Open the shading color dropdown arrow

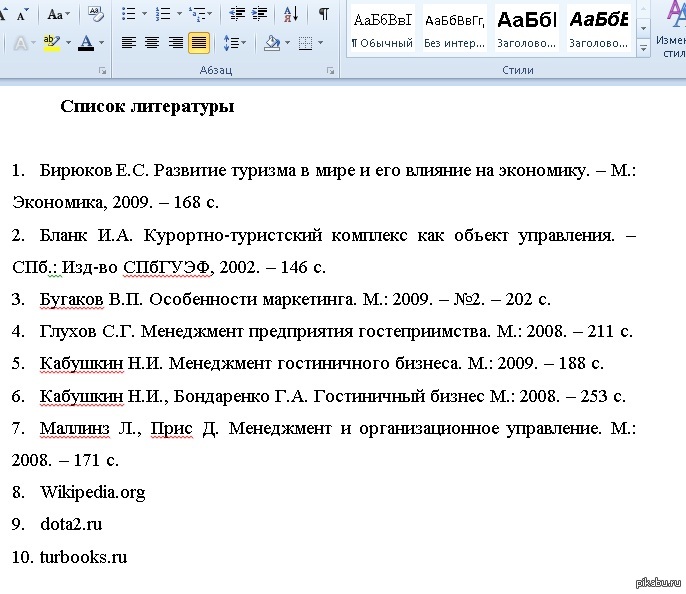tap(287, 42)
